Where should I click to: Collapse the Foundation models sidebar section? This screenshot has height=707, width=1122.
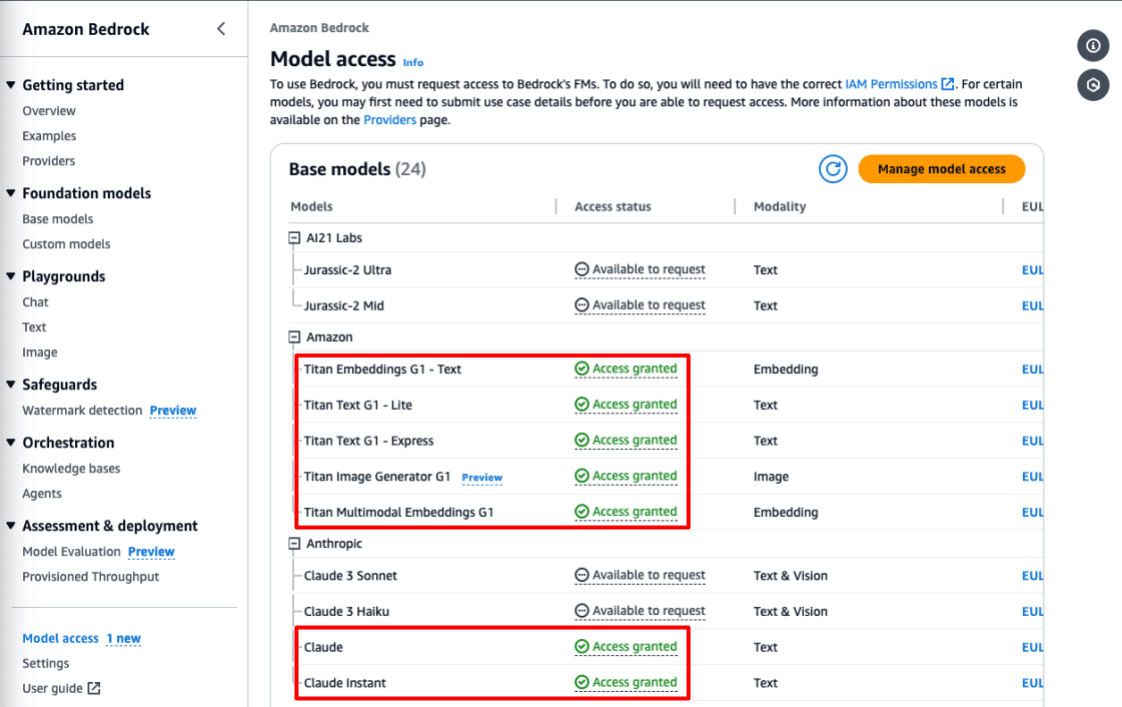(12, 193)
